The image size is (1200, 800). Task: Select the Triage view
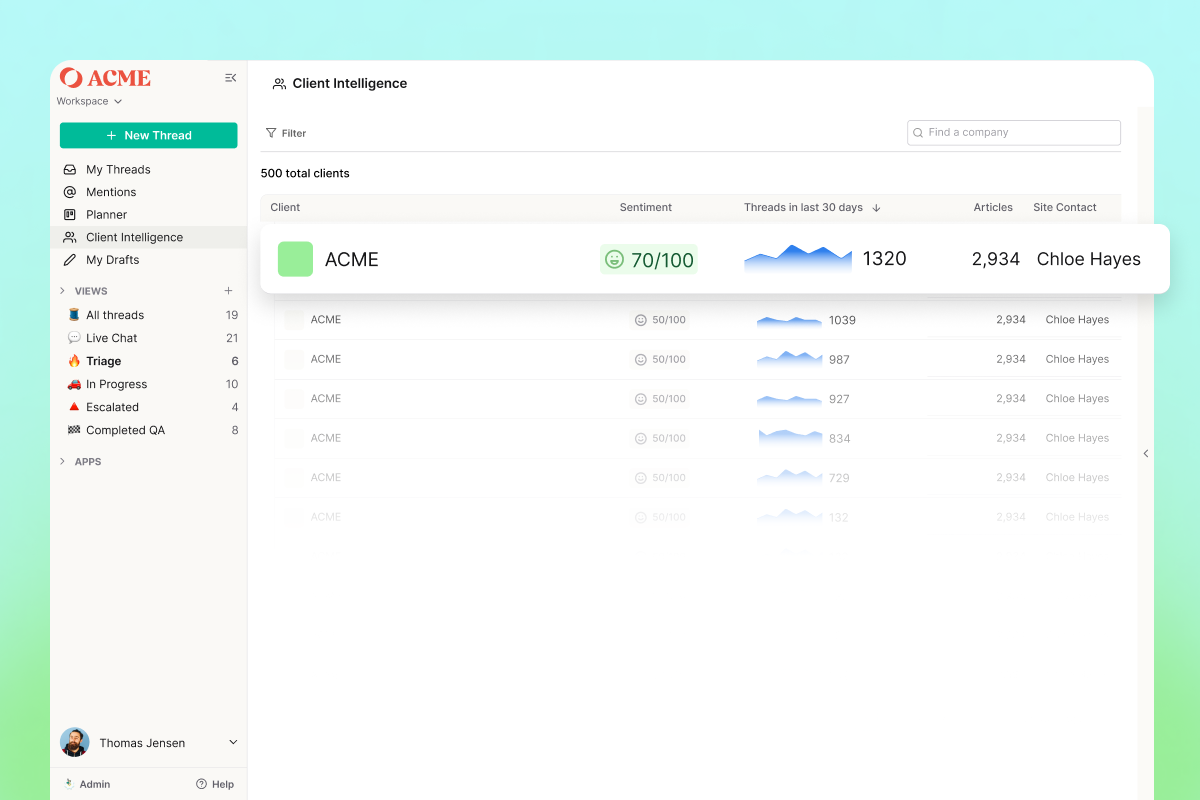(x=103, y=361)
